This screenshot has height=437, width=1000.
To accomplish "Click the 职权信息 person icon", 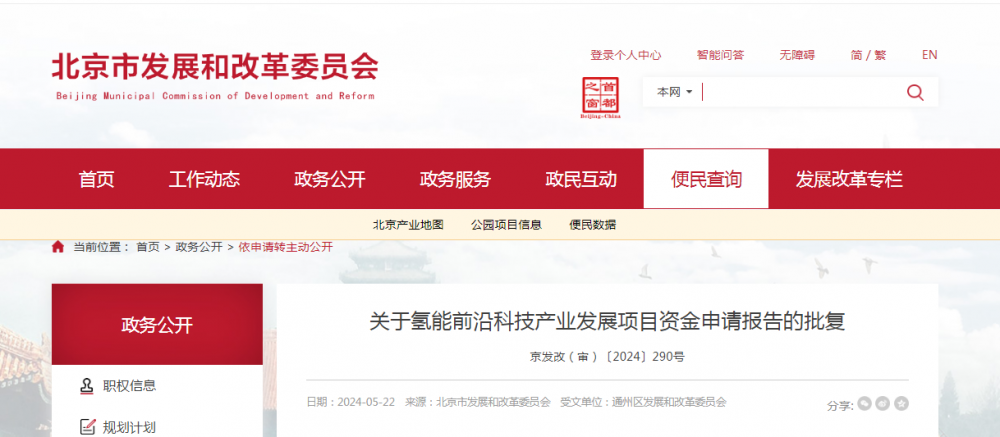I will pyautogui.click(x=86, y=385).
